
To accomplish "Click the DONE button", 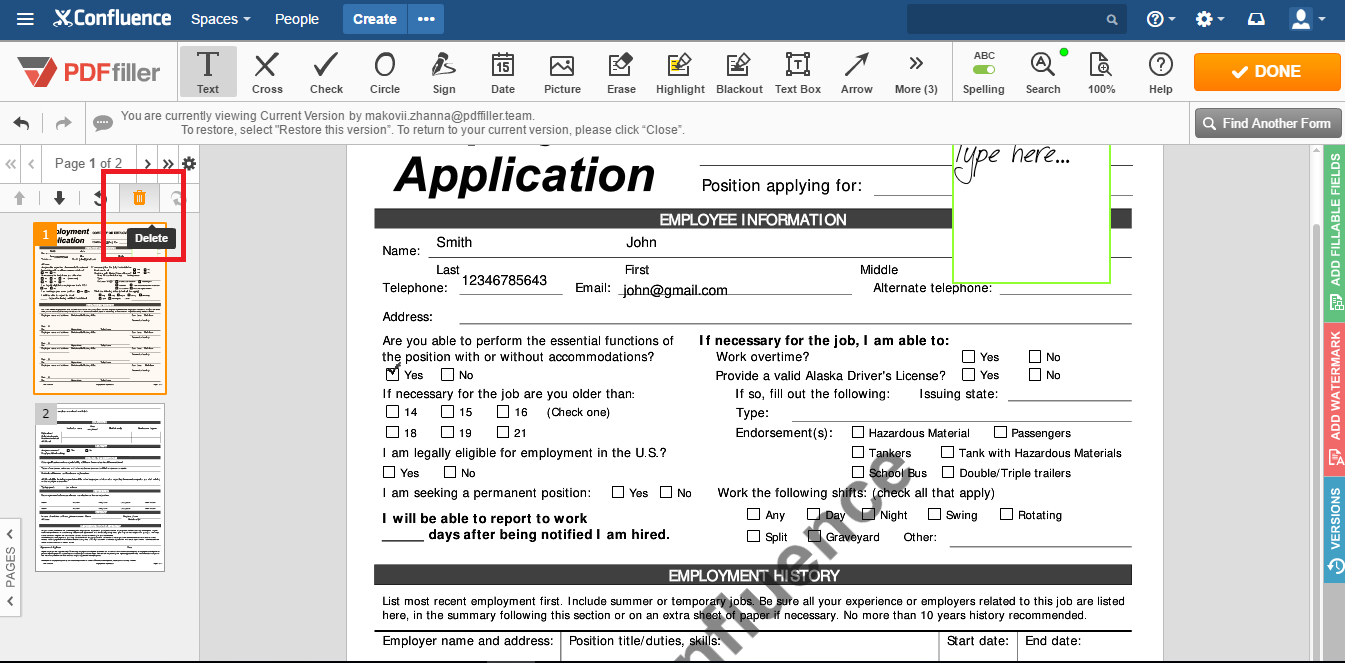I will (x=1267, y=71).
